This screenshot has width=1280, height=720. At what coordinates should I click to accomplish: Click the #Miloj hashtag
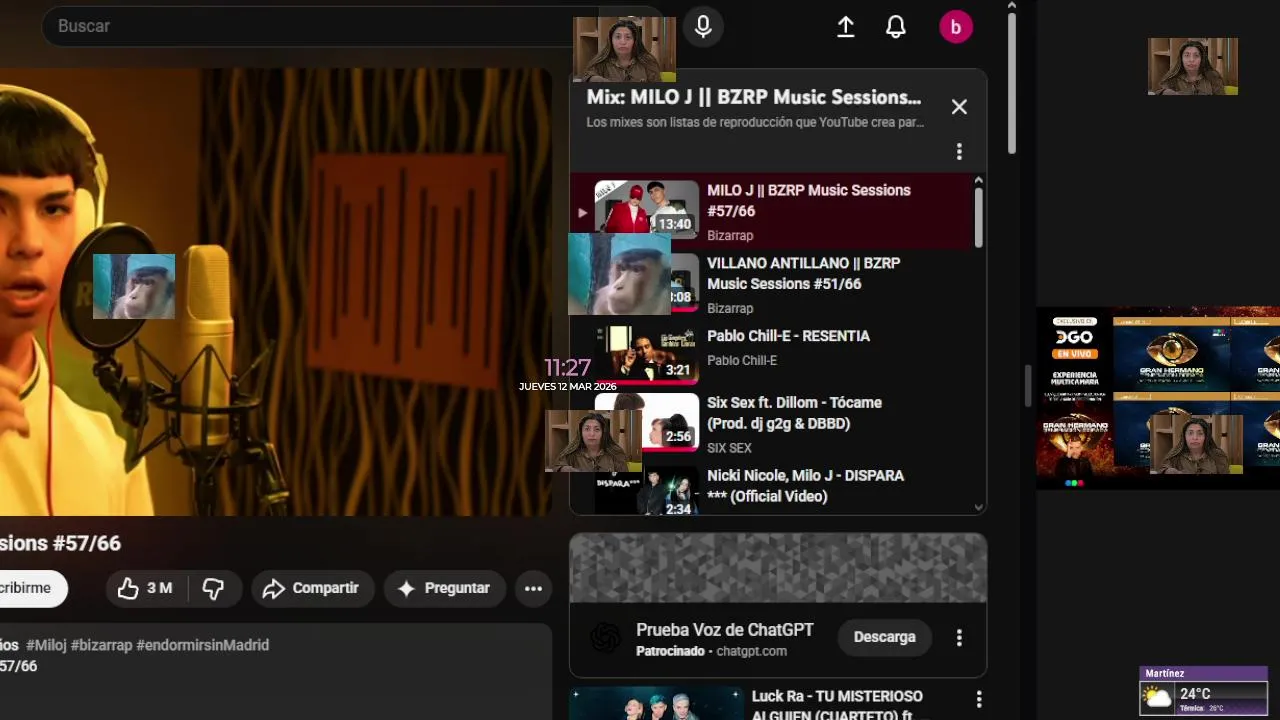click(x=46, y=645)
